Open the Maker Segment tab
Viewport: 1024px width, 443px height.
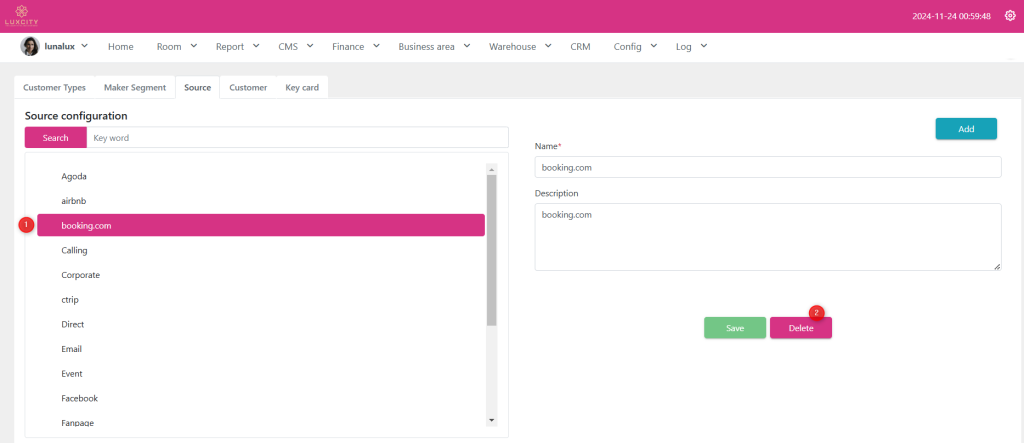point(135,88)
